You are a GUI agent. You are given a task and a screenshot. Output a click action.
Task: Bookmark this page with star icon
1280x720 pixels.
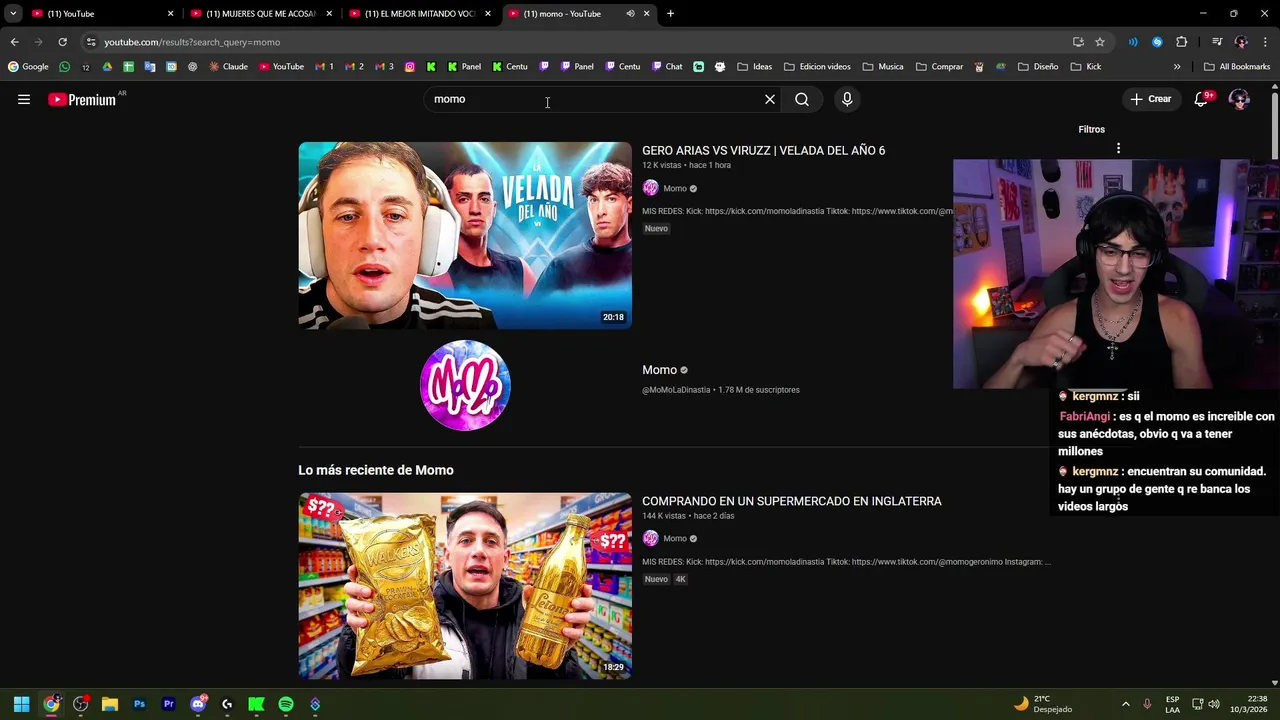[x=1100, y=42]
